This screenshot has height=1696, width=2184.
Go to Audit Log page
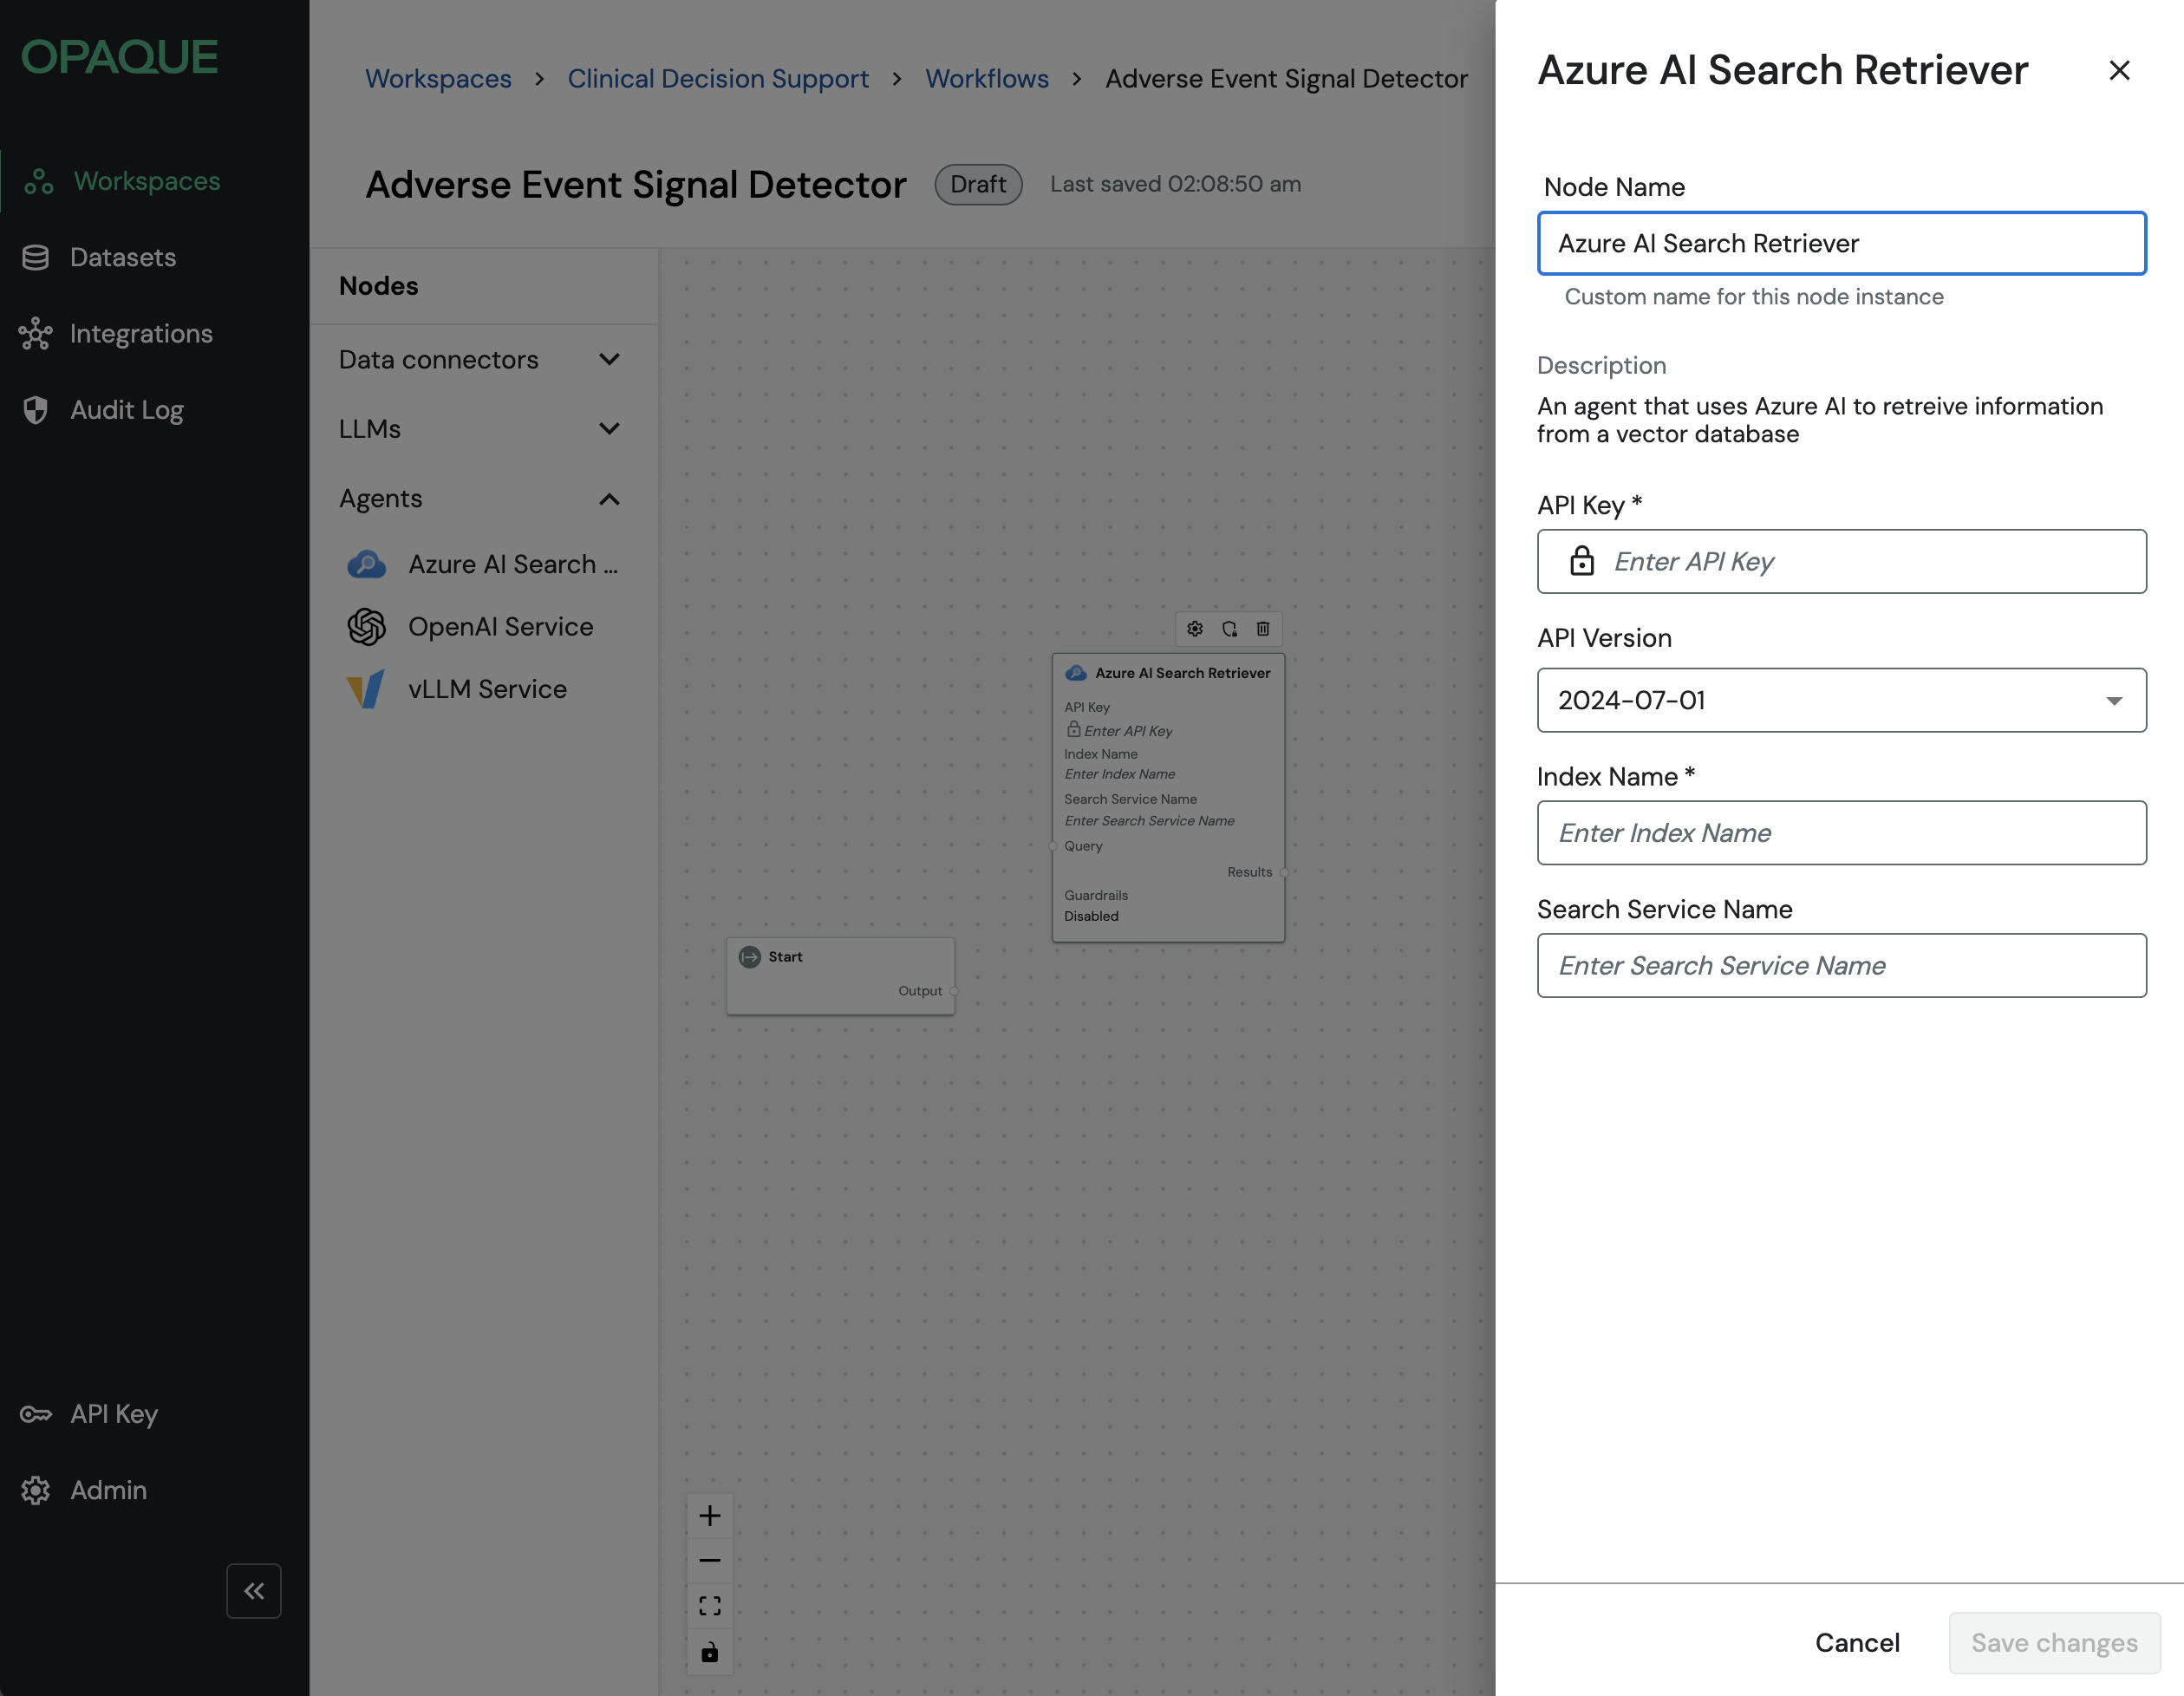(126, 410)
